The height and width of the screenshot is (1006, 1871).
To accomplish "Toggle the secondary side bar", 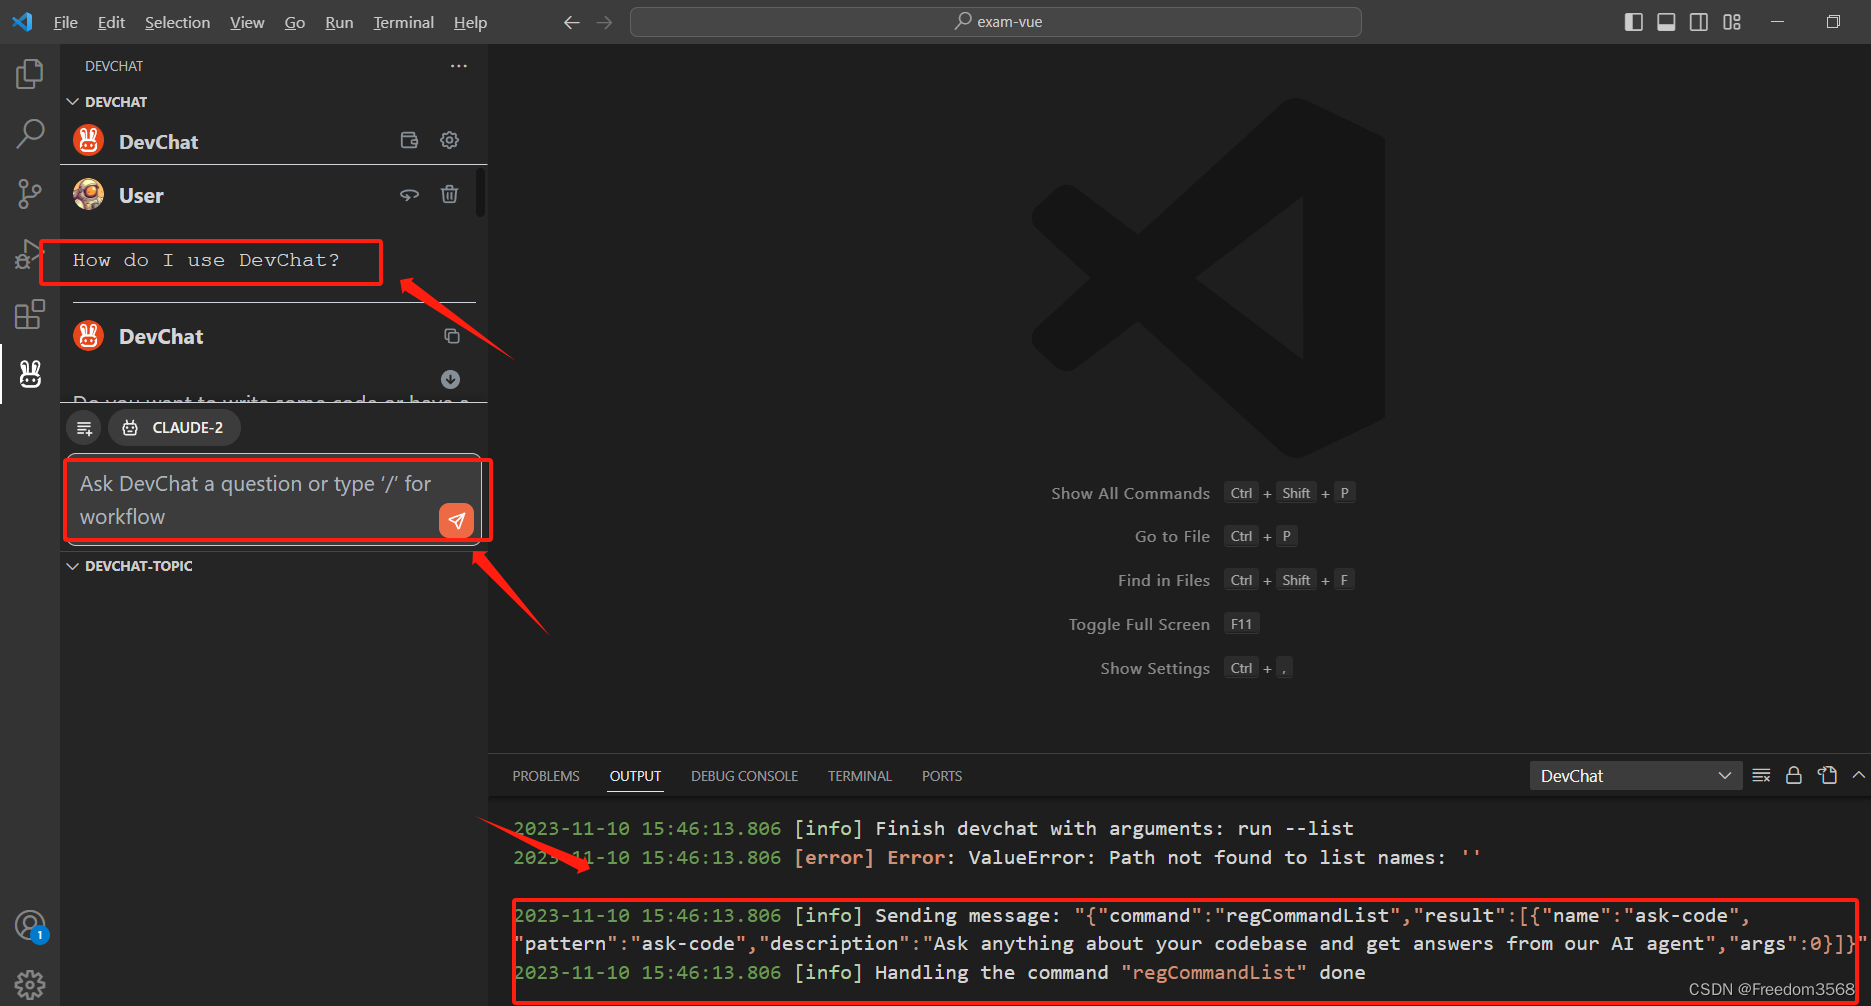I will tap(1699, 22).
